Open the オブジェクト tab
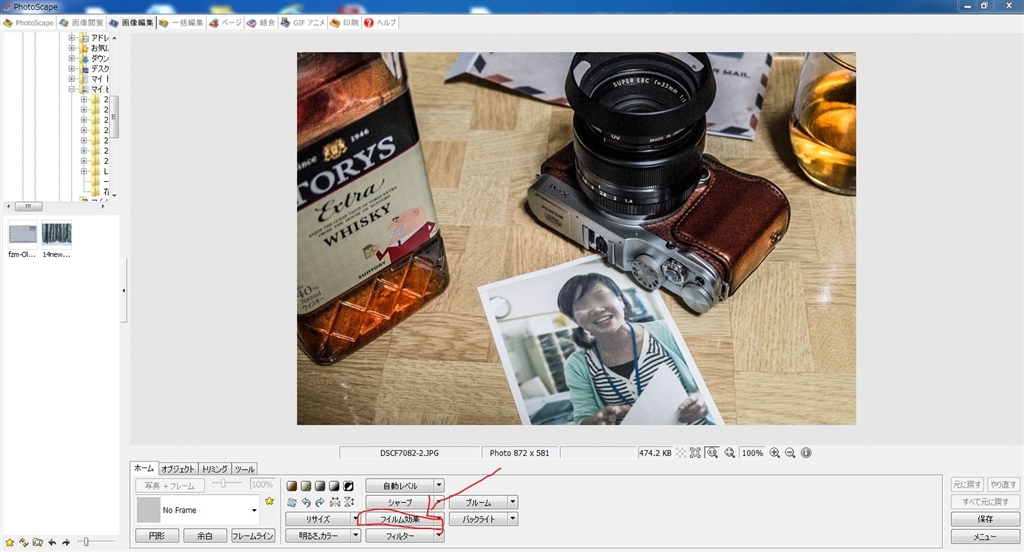Viewport: 1024px width, 552px height. 179,468
